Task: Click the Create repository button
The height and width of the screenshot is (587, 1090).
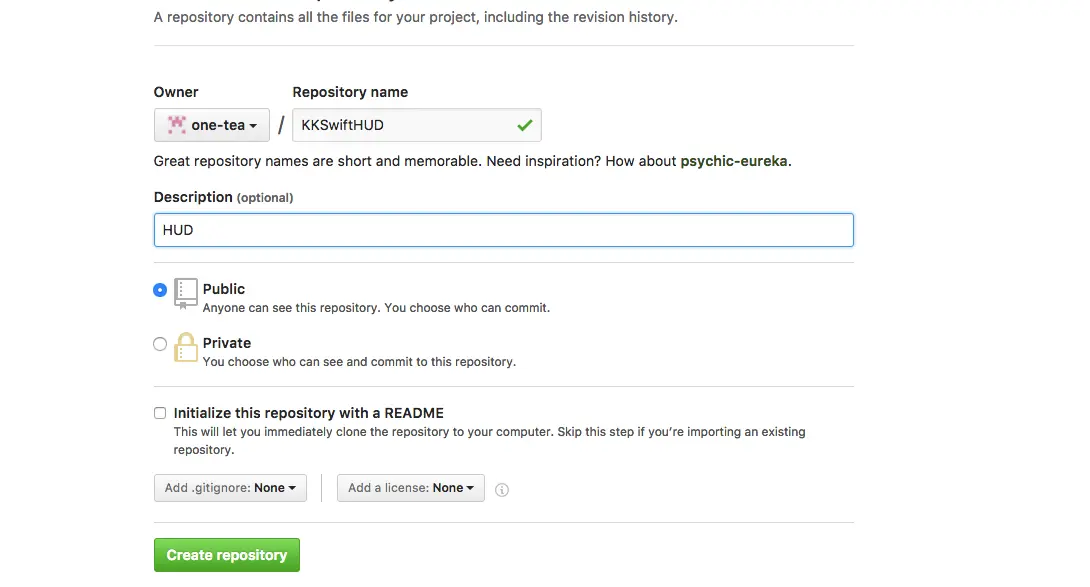Action: pos(227,555)
